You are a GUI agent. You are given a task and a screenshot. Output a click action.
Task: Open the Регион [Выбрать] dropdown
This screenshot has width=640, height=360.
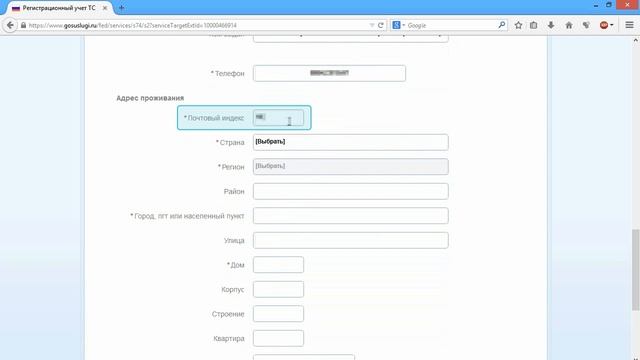(x=351, y=167)
